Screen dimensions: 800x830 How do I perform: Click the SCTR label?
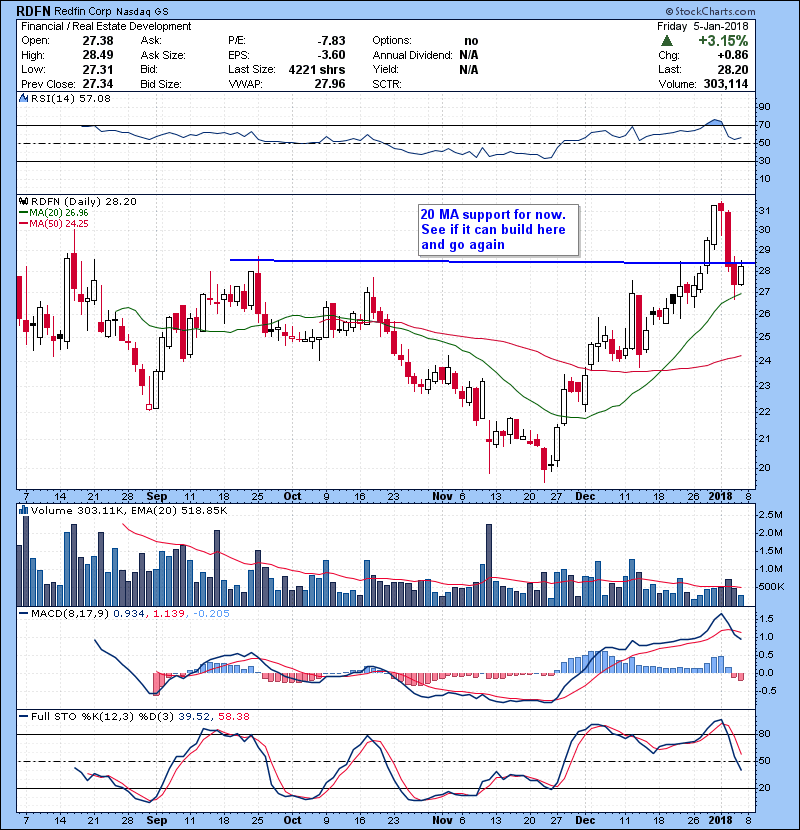(386, 84)
